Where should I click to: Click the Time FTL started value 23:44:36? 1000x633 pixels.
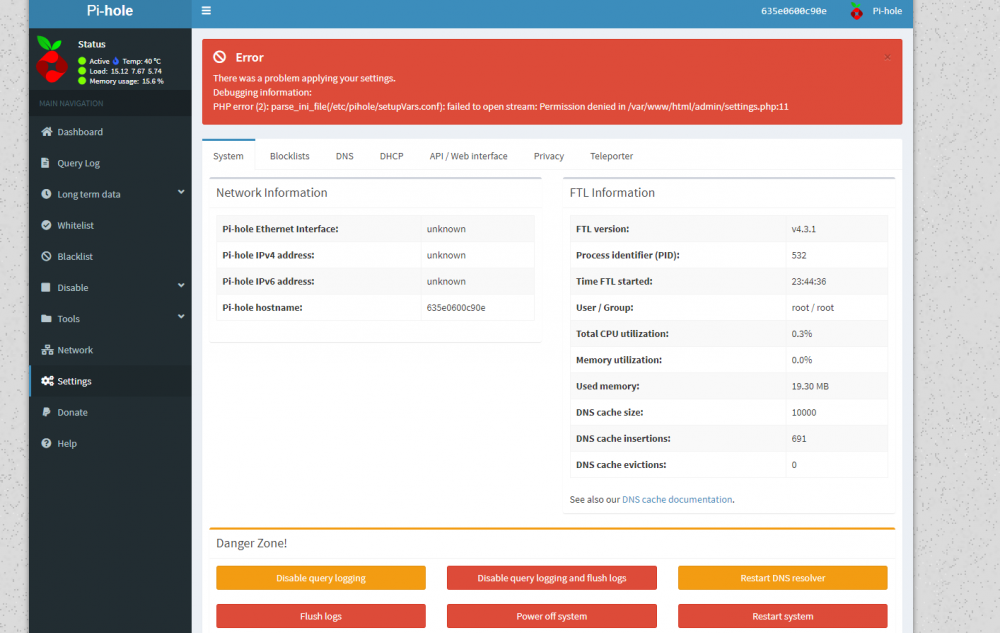point(809,281)
